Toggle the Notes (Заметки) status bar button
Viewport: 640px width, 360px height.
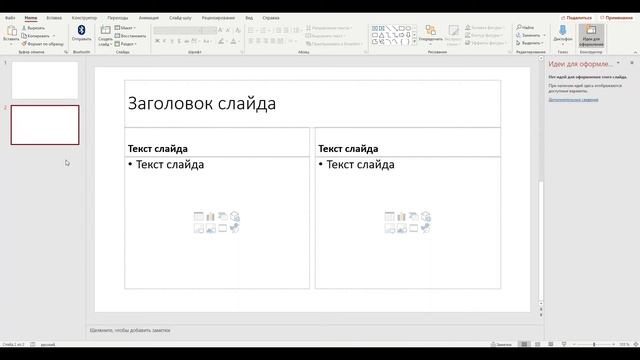501,344
